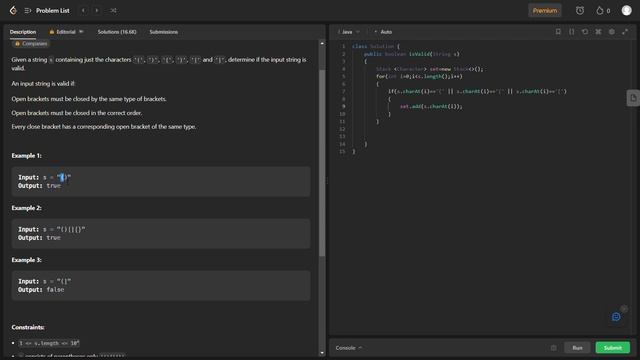Click the blue chat assistant icon
The width and height of the screenshot is (640, 360).
click(x=616, y=317)
